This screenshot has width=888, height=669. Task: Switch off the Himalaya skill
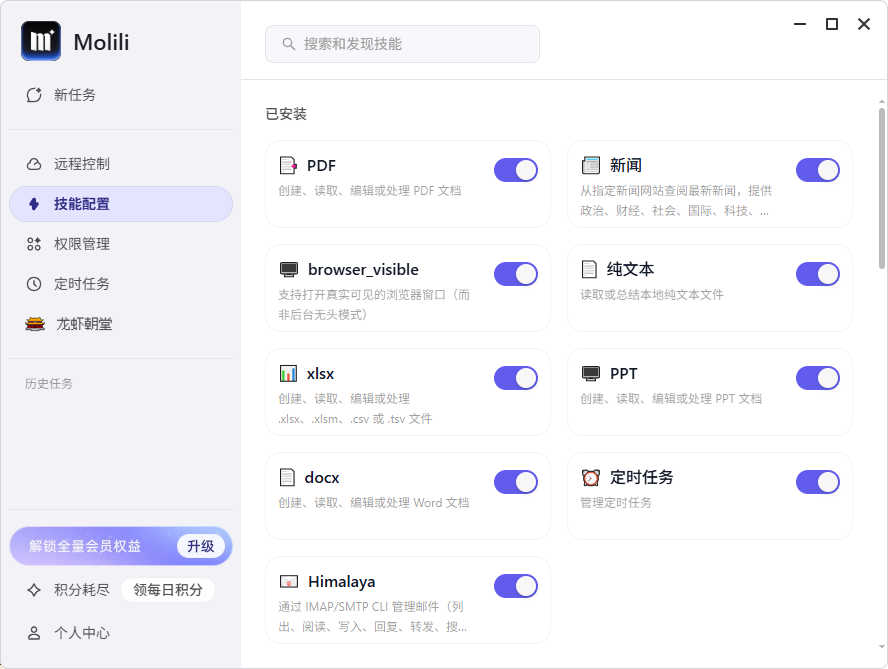click(x=515, y=586)
